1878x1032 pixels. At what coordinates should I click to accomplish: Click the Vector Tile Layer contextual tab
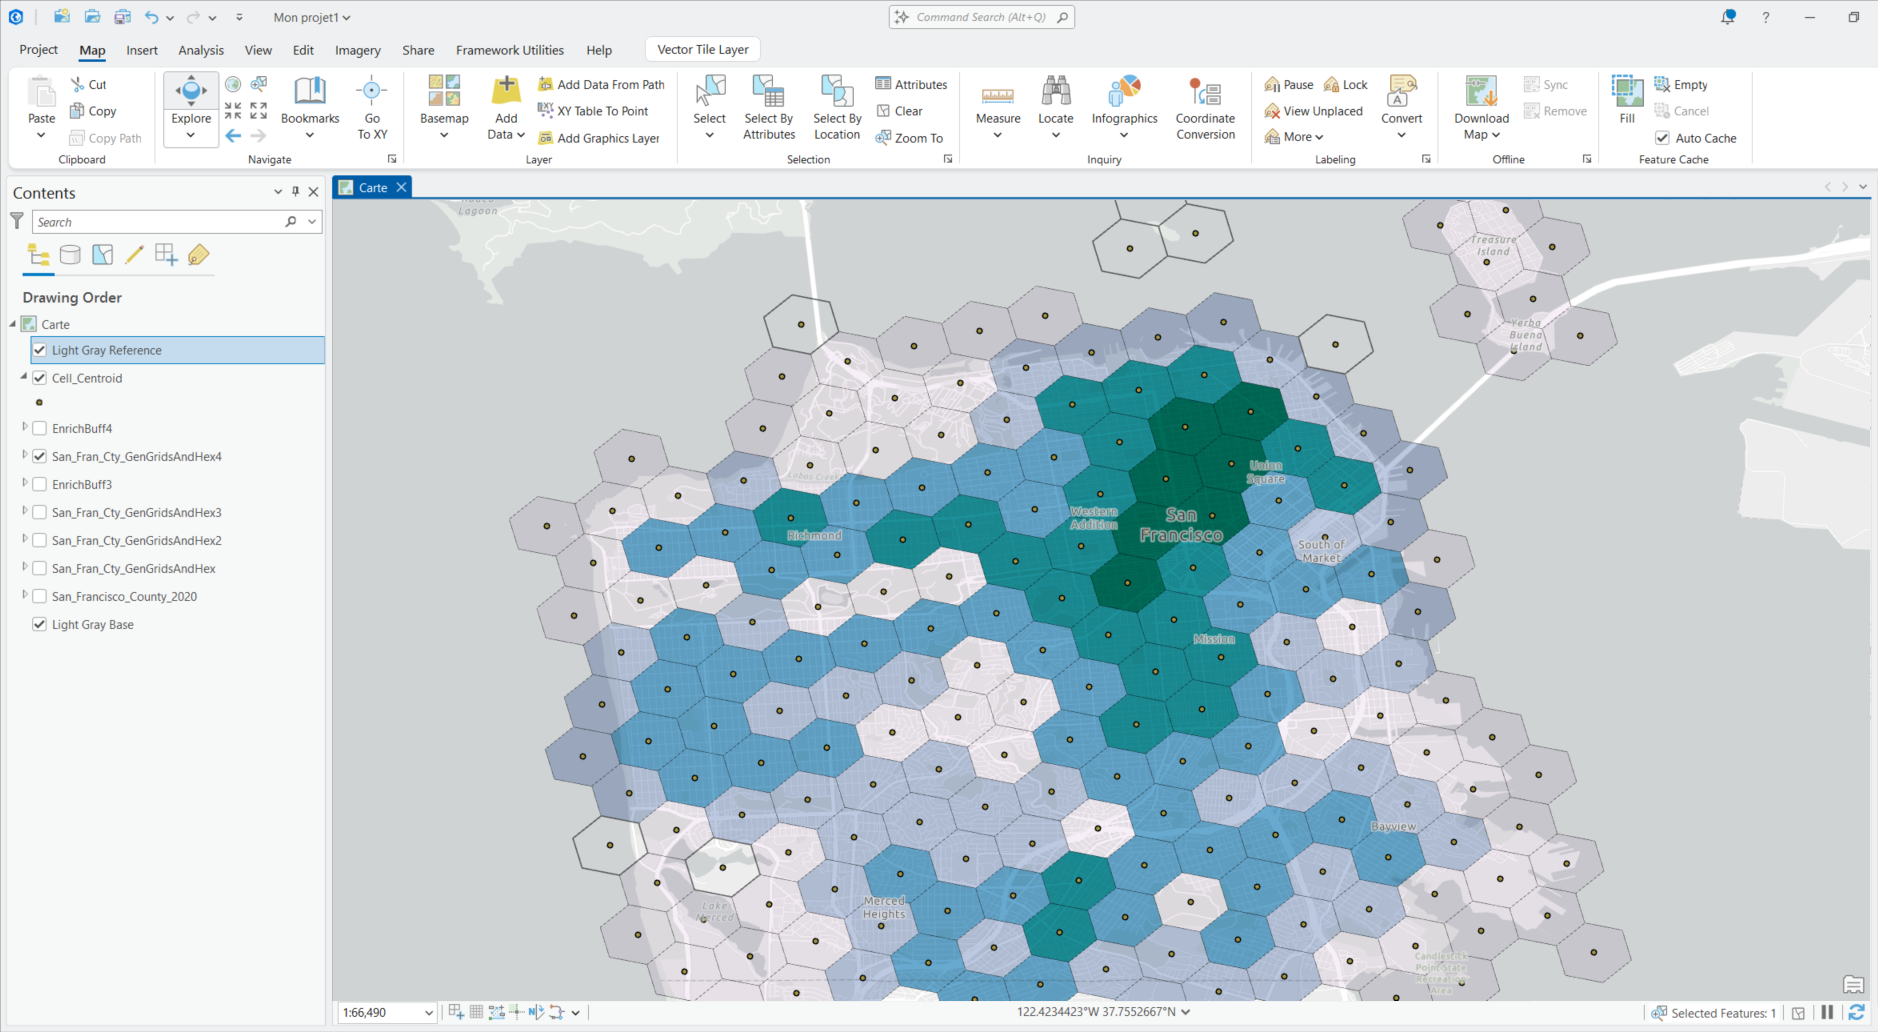pyautogui.click(x=702, y=48)
